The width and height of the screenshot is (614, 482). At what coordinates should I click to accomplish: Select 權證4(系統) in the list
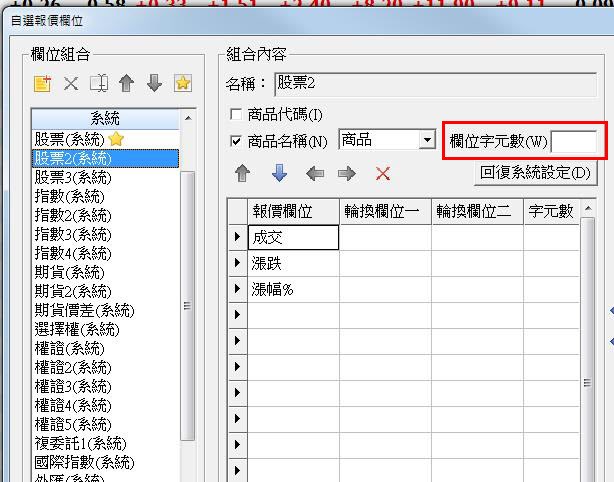105,405
